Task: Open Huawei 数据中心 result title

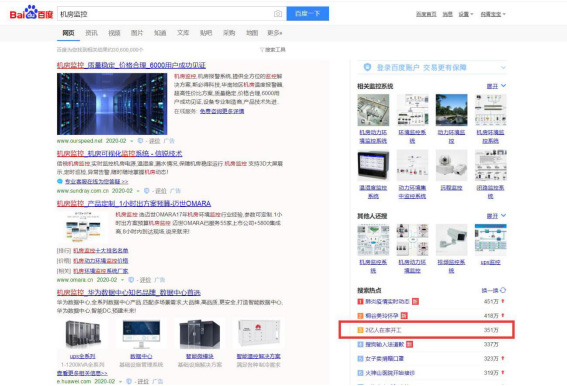Action: click(129, 292)
